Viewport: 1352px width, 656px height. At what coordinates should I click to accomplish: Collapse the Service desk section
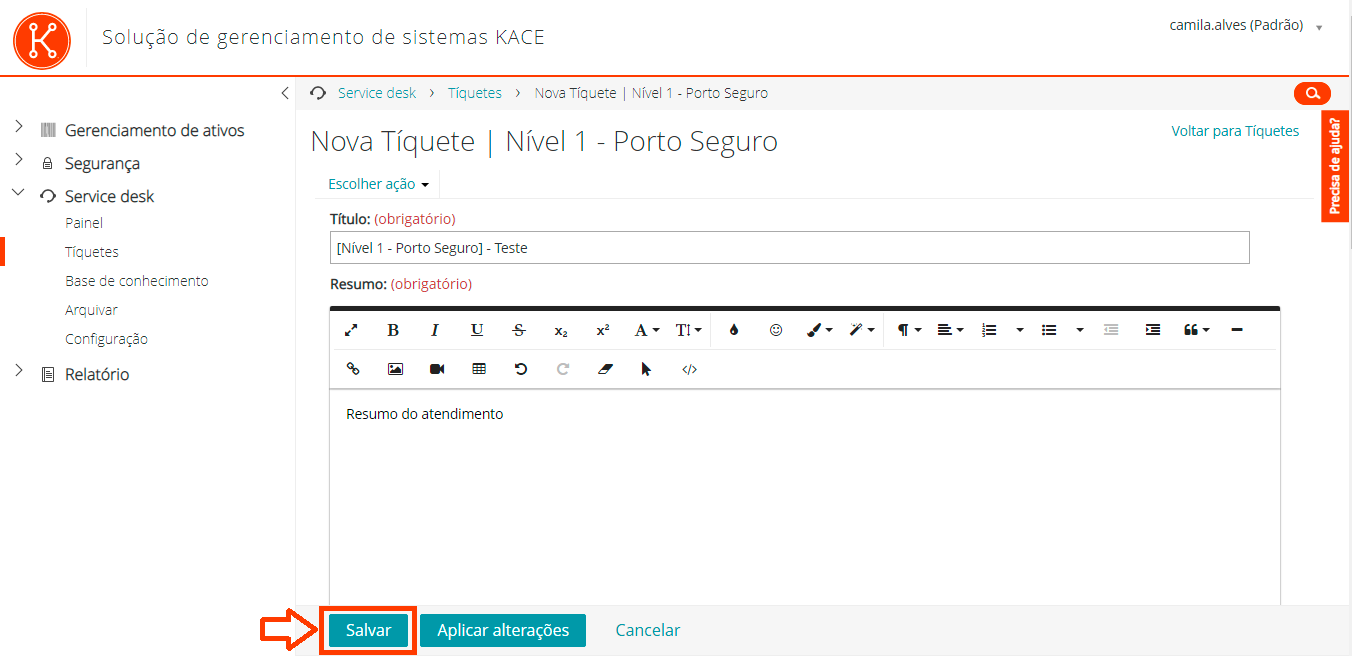point(18,193)
